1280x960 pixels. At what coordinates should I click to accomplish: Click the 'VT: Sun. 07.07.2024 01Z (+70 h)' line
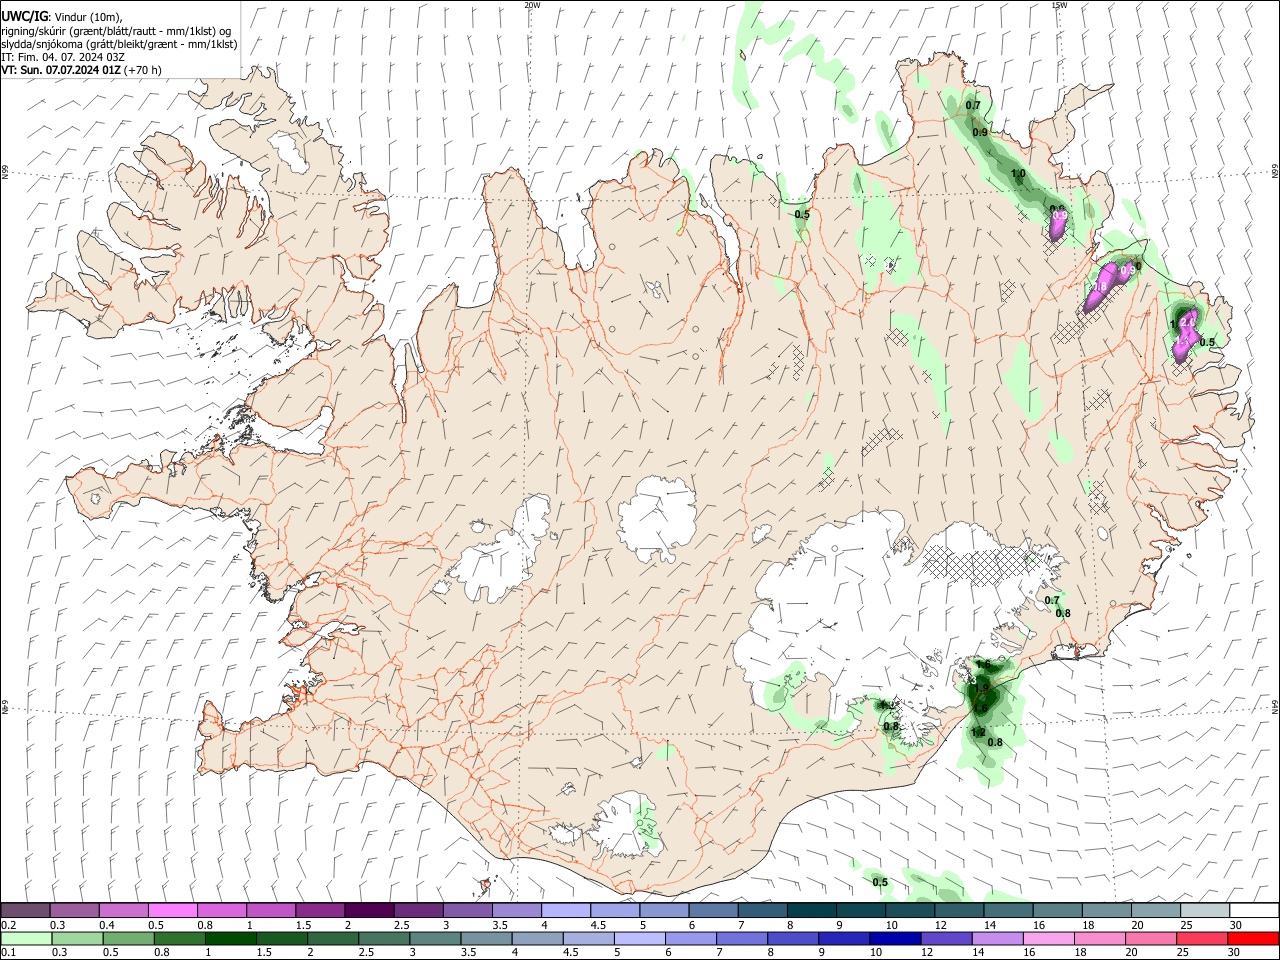tap(82, 70)
